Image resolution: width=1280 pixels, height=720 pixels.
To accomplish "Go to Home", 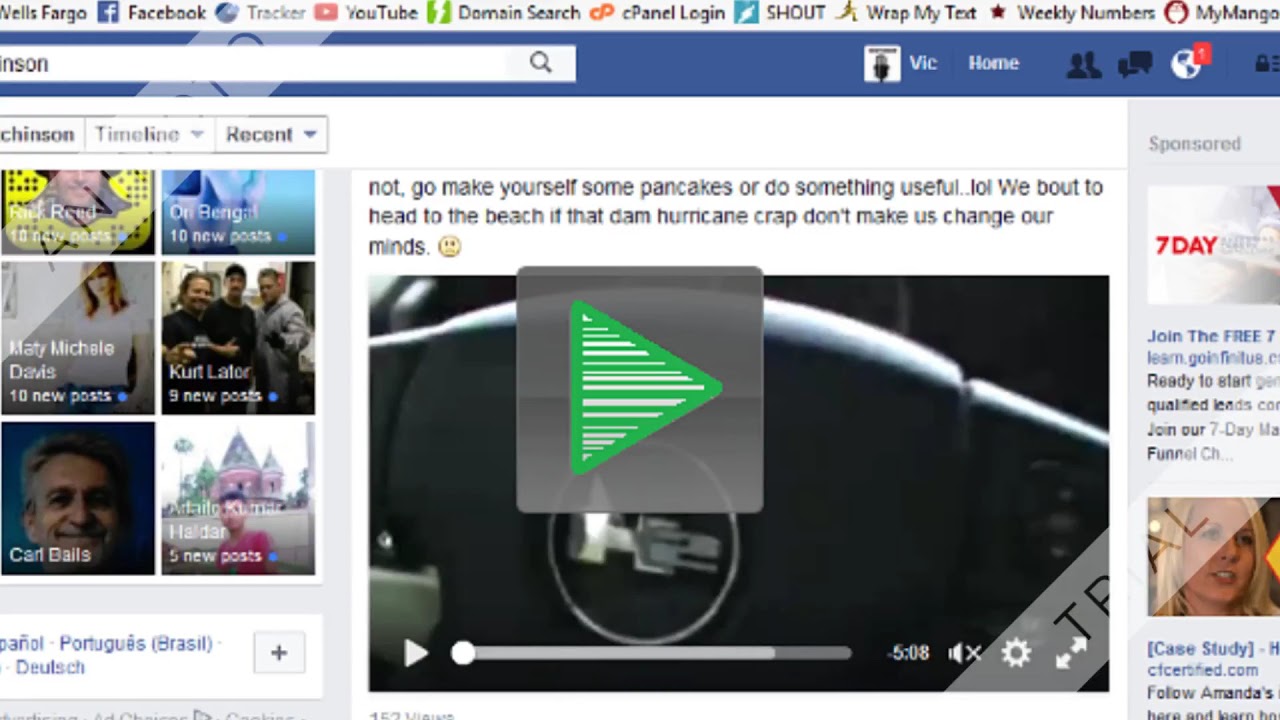I will 993,63.
